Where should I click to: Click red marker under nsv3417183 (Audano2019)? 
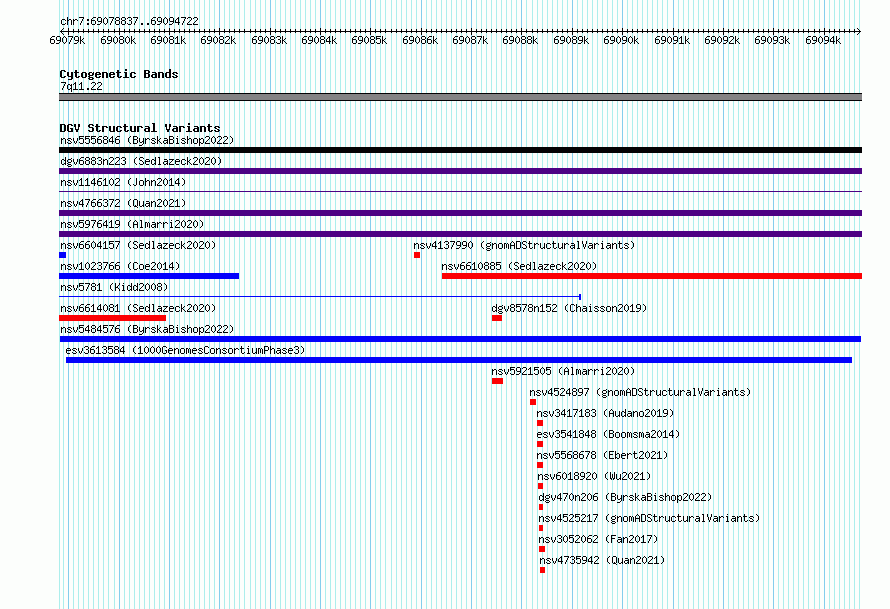click(x=540, y=423)
